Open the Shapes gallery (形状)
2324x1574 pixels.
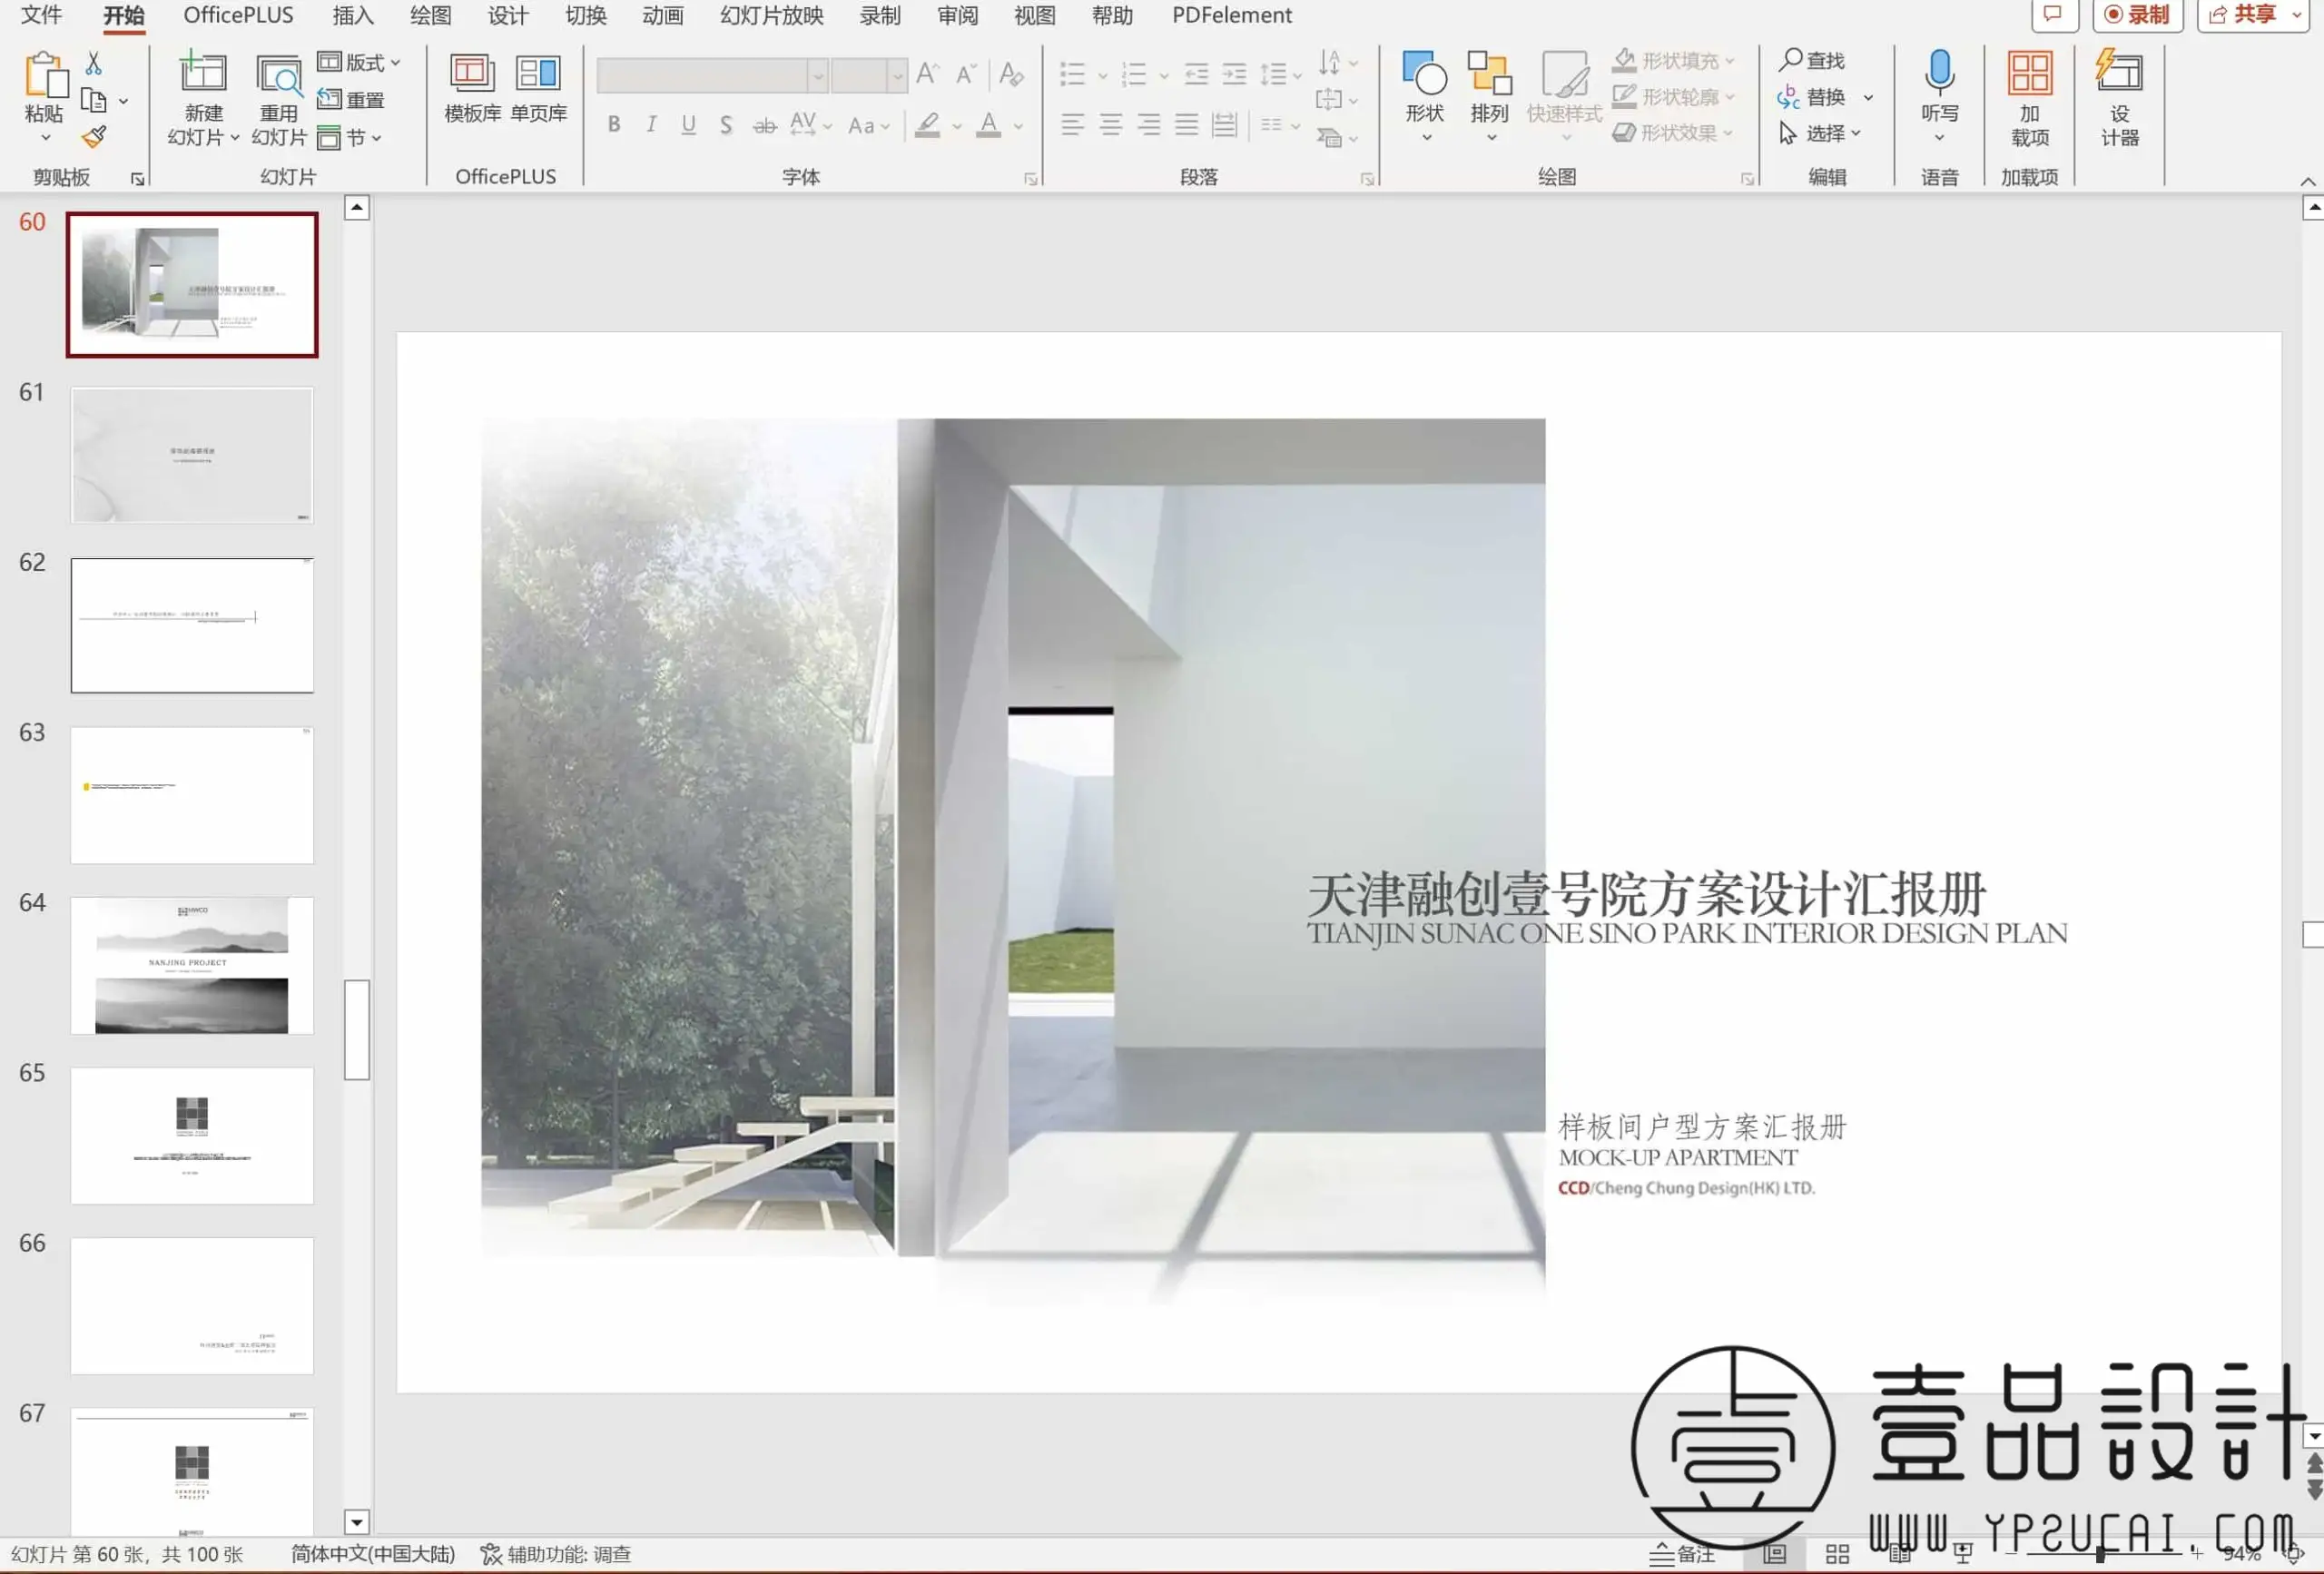point(1425,97)
